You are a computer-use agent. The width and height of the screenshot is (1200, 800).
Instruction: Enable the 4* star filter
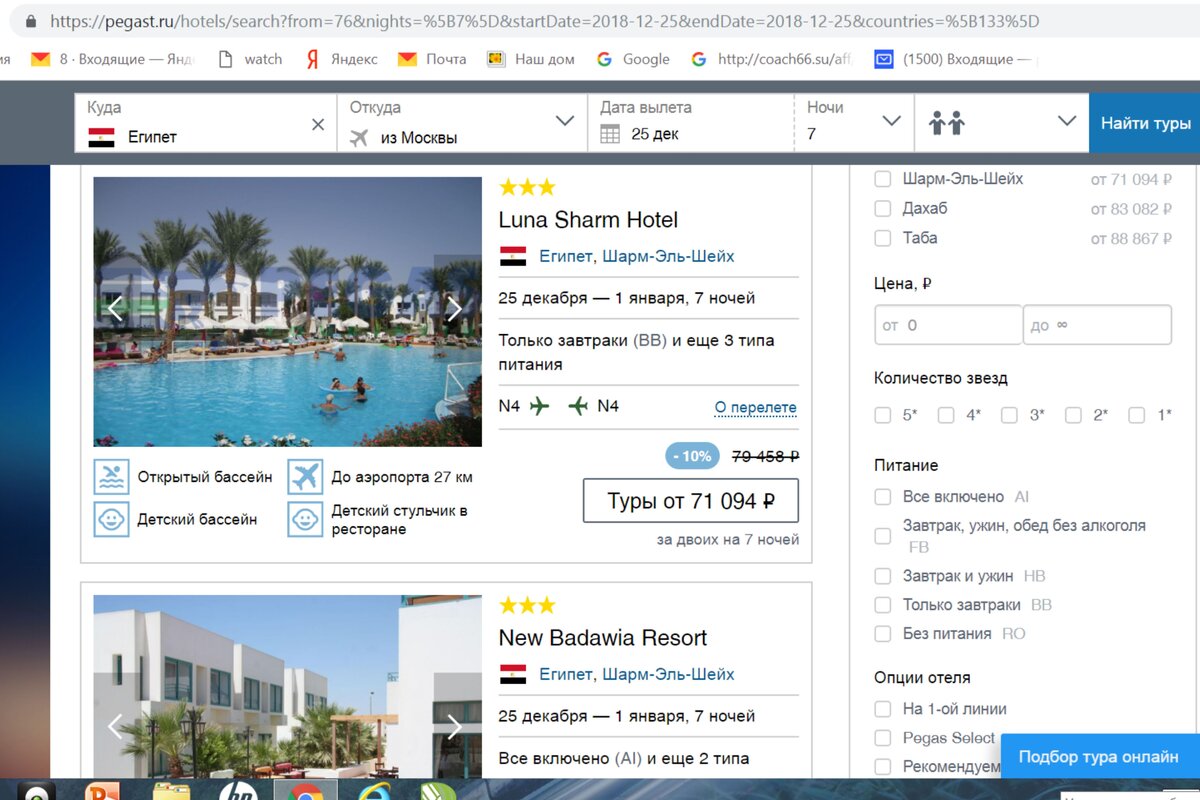pos(946,415)
